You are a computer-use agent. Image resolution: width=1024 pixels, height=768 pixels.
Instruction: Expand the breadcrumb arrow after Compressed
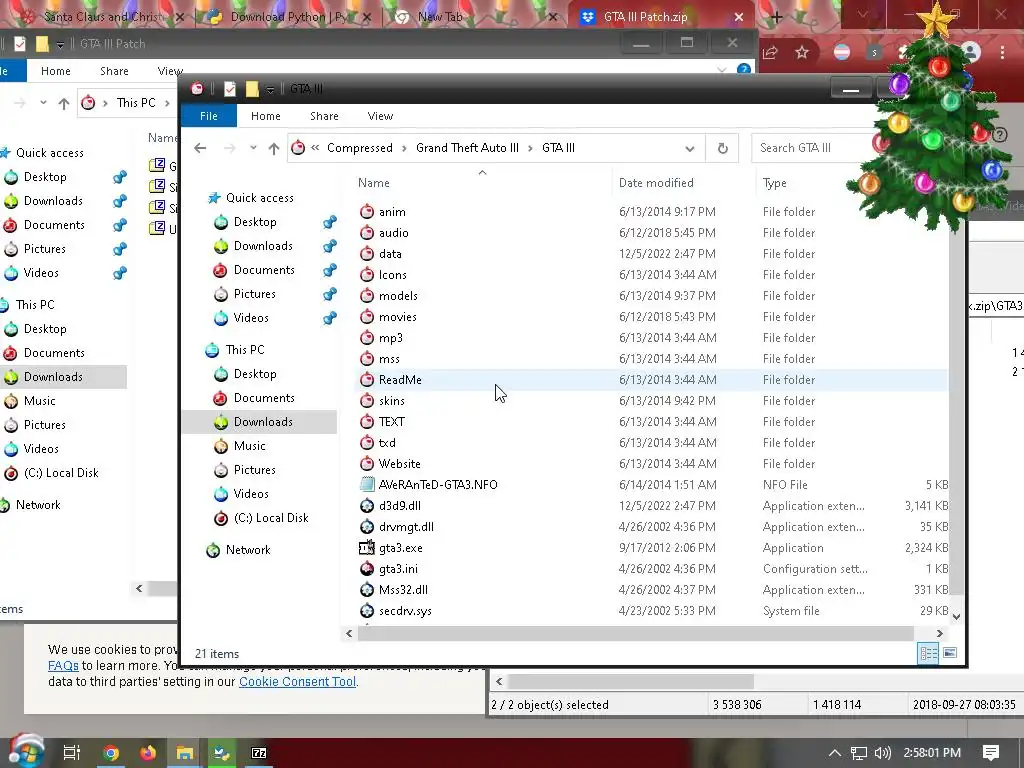coord(404,148)
